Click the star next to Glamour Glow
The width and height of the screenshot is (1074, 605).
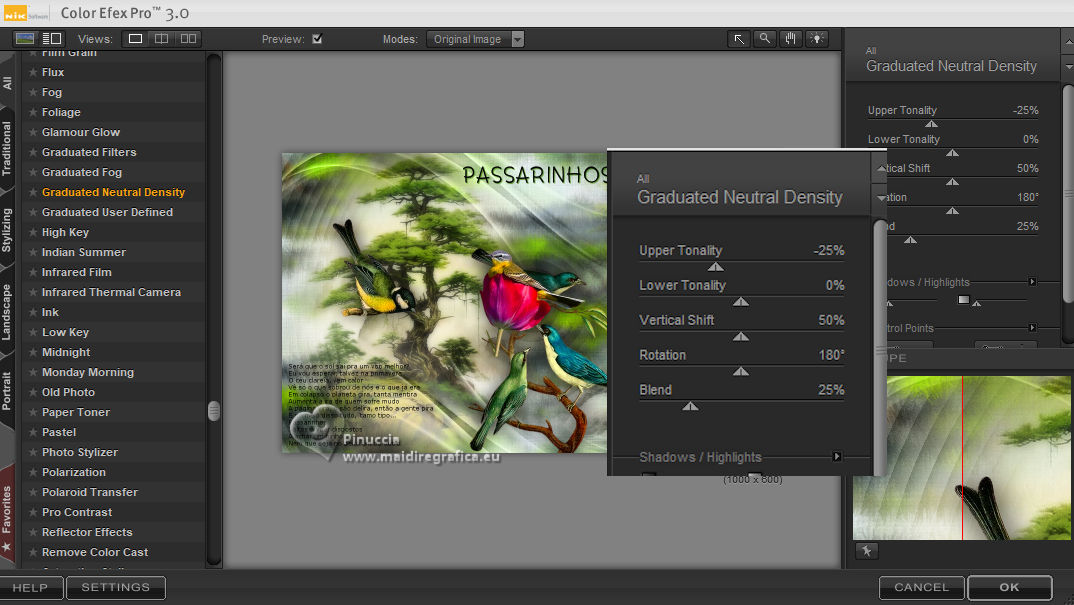(33, 132)
